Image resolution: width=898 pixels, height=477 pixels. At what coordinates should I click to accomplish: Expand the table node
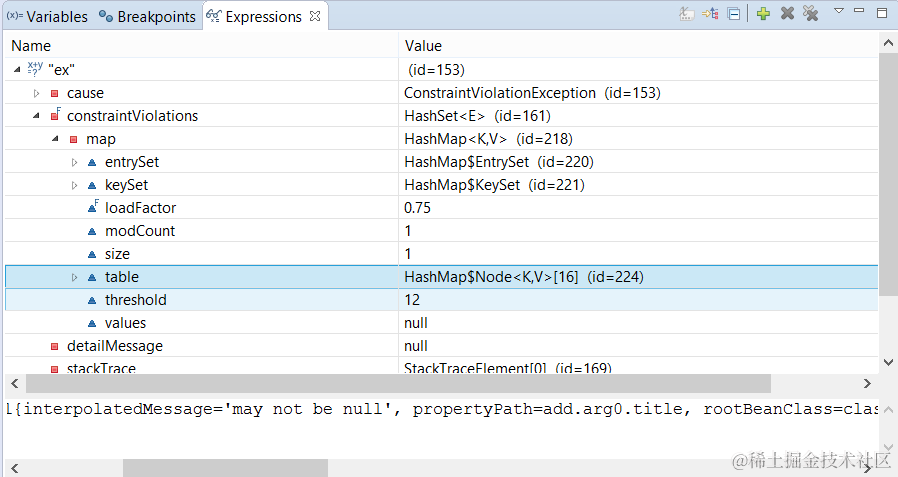point(74,277)
